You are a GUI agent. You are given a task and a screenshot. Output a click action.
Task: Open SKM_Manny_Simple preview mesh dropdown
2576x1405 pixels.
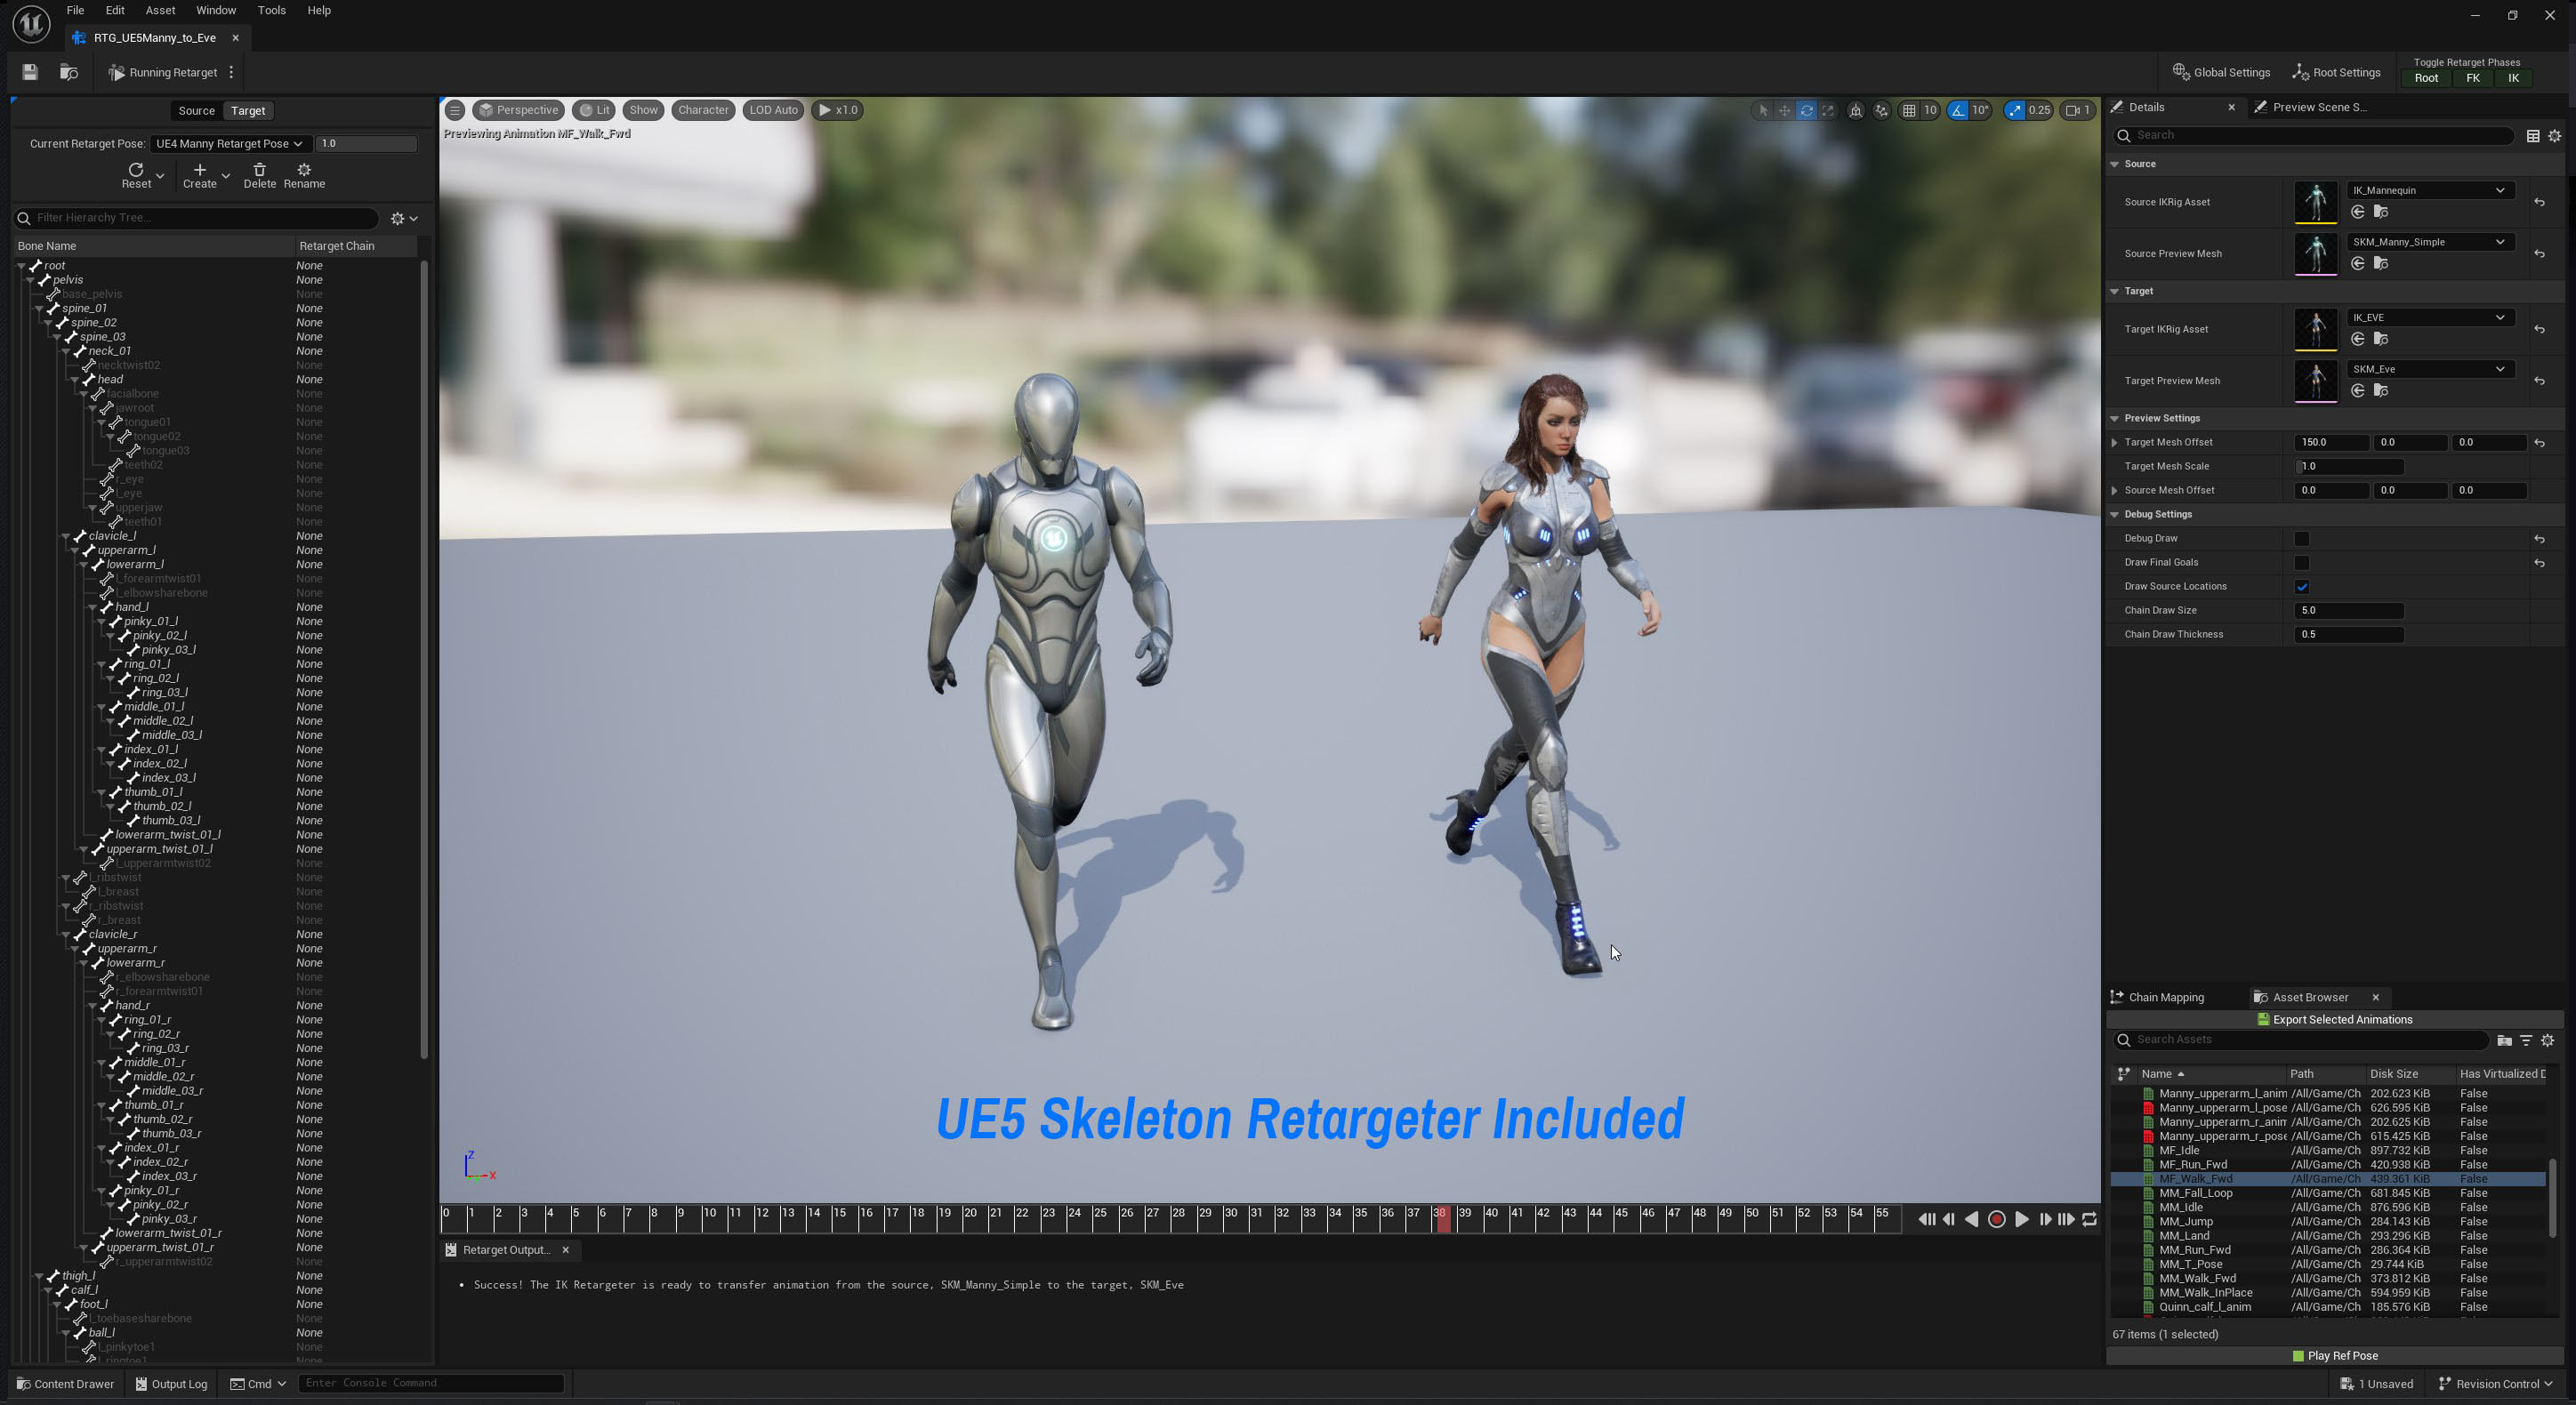coord(2429,242)
